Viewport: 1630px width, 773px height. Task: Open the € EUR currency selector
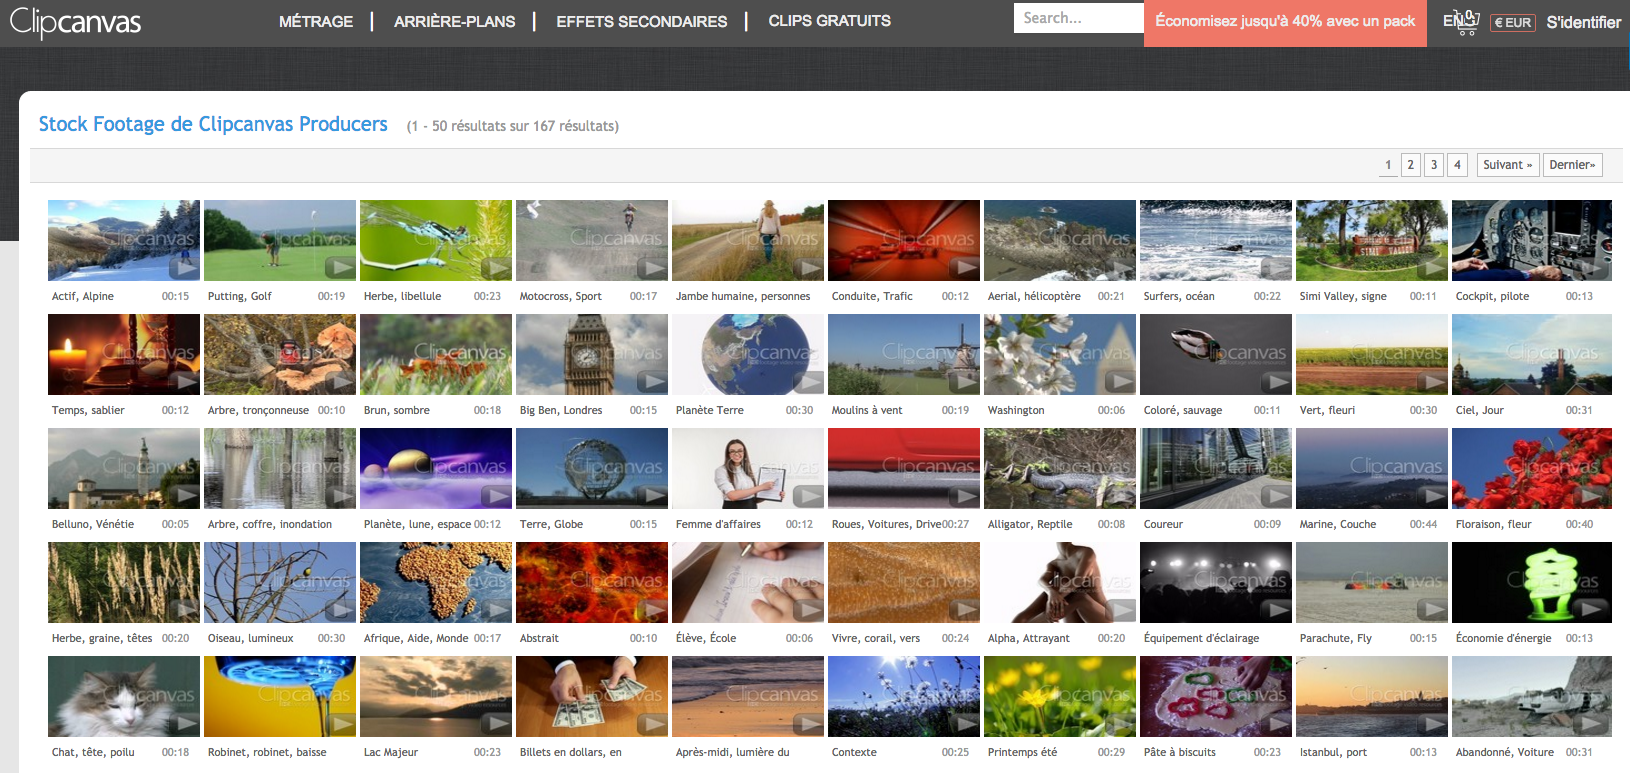pyautogui.click(x=1513, y=23)
